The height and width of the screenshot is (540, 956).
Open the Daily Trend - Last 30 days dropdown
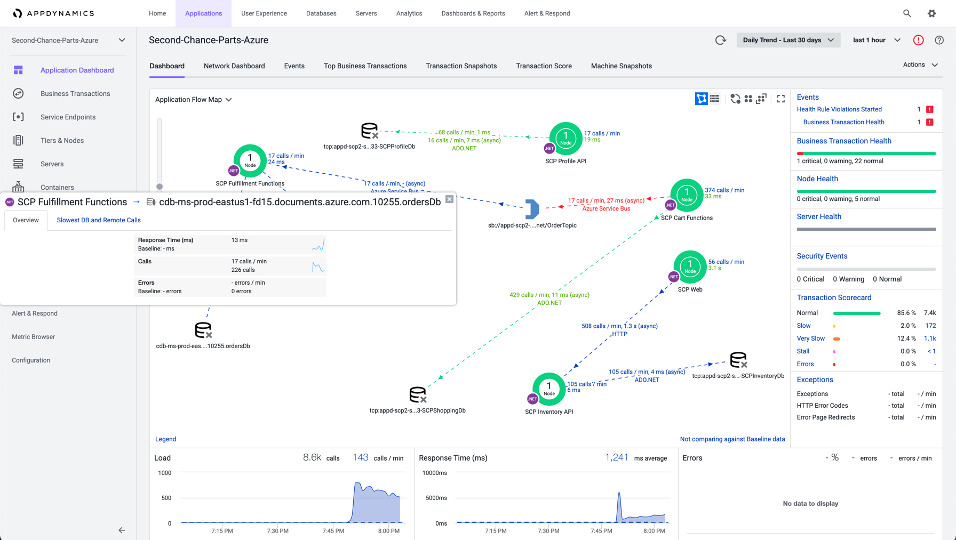point(788,40)
